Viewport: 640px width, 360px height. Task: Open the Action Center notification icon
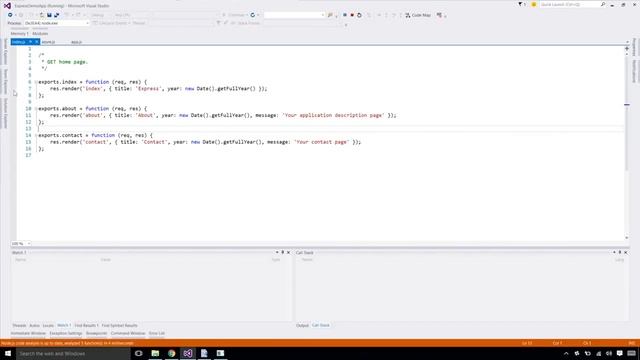coord(620,353)
